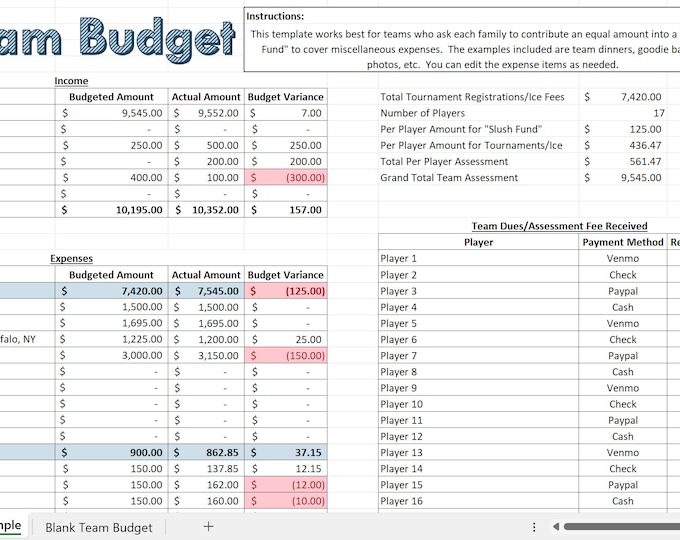The image size is (680, 540).
Task: Select income total cell 10,195.00
Action: coord(111,210)
